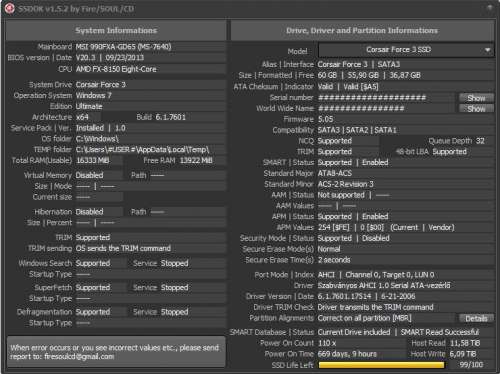
Task: Open partition alignment Details
Action: click(476, 319)
